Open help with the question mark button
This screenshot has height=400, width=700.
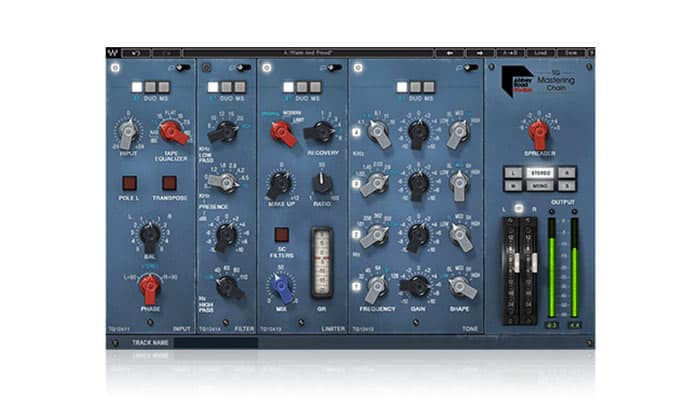[591, 53]
